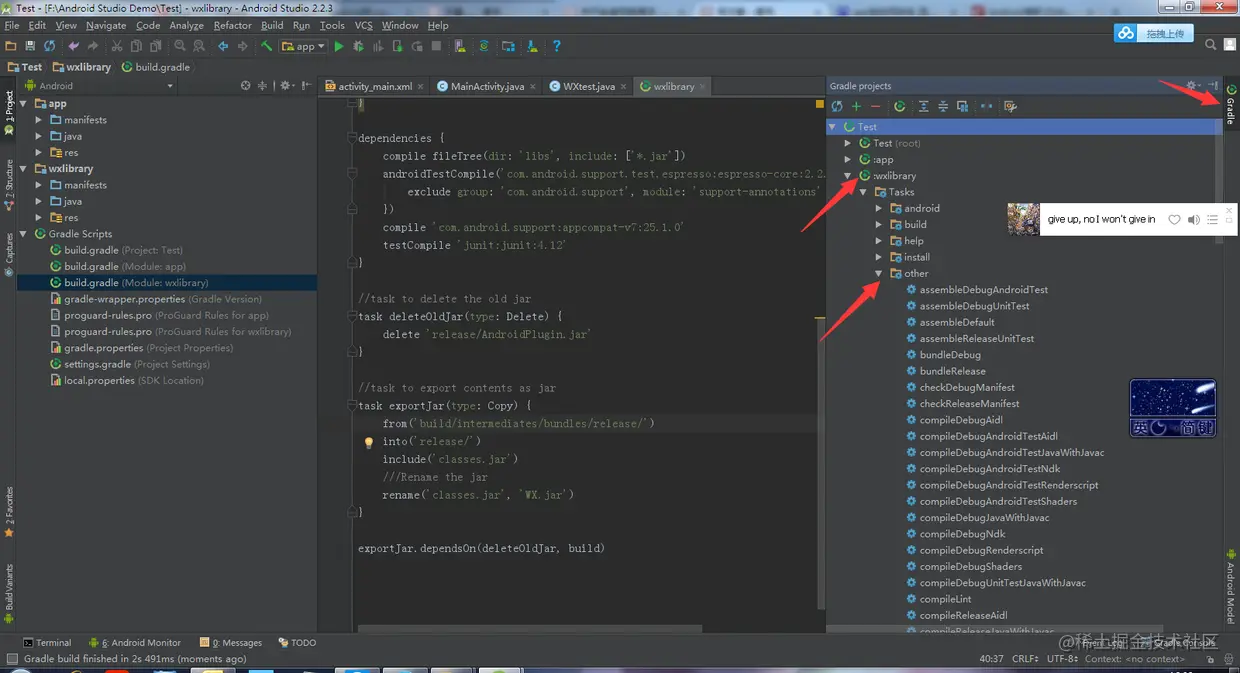Save all files via the toolbar icon
The width and height of the screenshot is (1240, 673).
pos(30,46)
